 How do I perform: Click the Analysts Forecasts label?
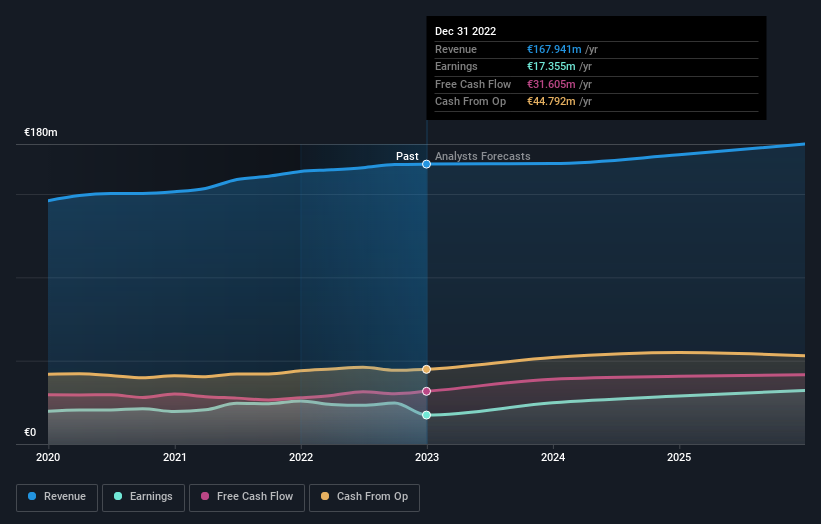tap(483, 157)
